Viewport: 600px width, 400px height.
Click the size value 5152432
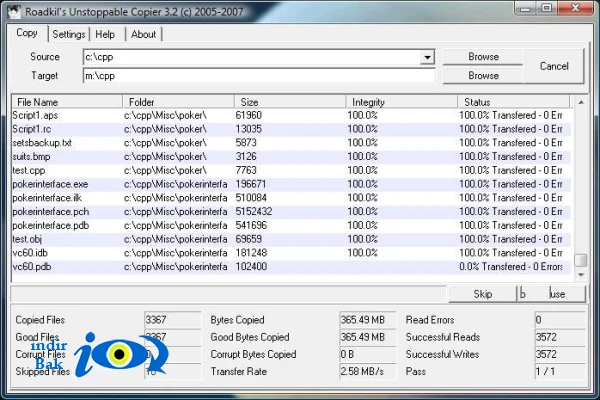point(254,212)
